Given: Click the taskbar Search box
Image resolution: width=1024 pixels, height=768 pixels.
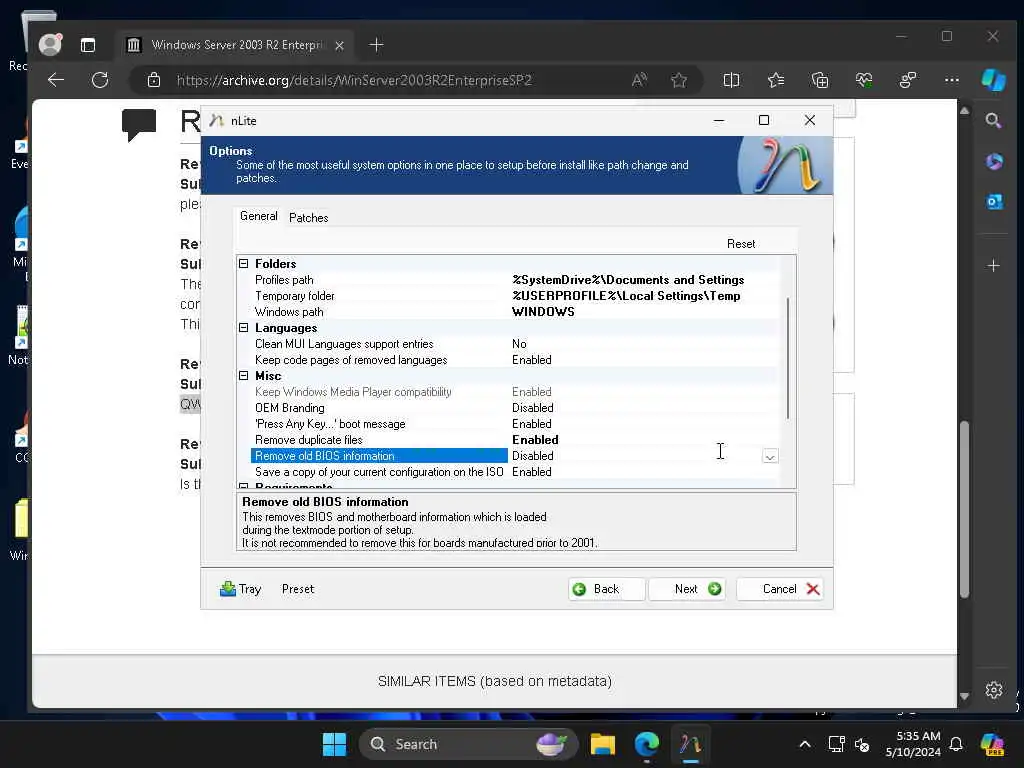Looking at the screenshot, I should pos(468,744).
